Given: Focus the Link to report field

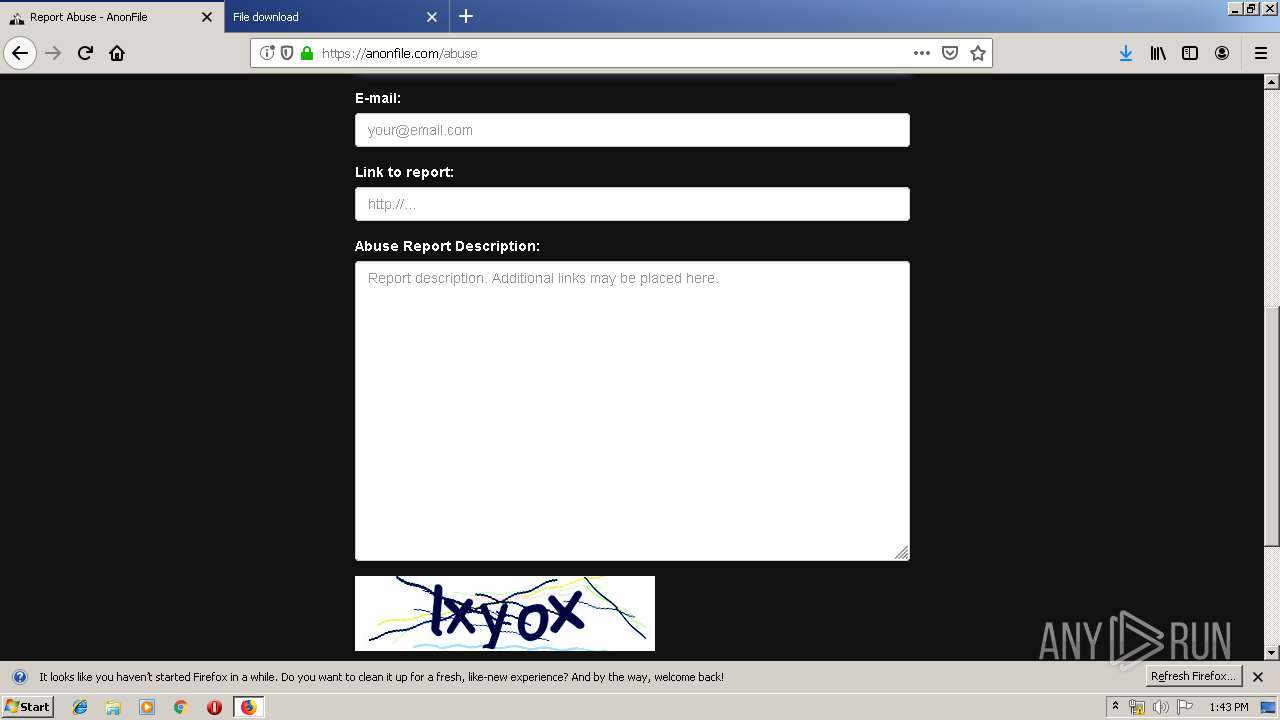Looking at the screenshot, I should pyautogui.click(x=632, y=204).
